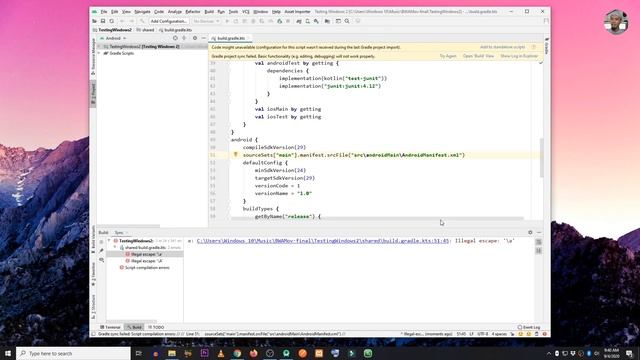Open the Windows Start menu
This screenshot has width=640, height=360.
pyautogui.click(x=8, y=353)
